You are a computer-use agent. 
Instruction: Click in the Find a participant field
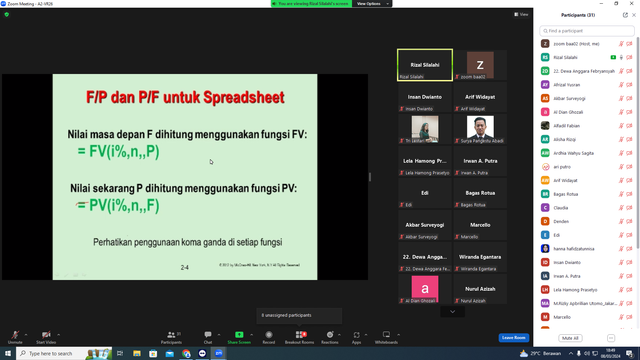[587, 31]
